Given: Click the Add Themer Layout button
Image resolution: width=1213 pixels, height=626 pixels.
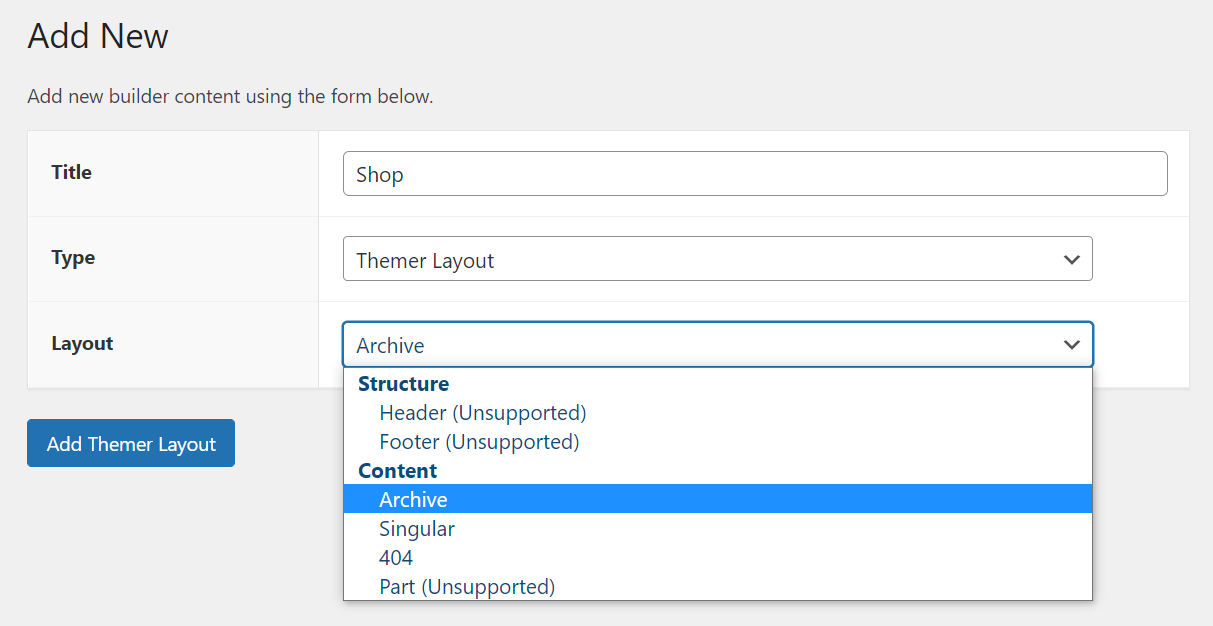Looking at the screenshot, I should pos(130,443).
